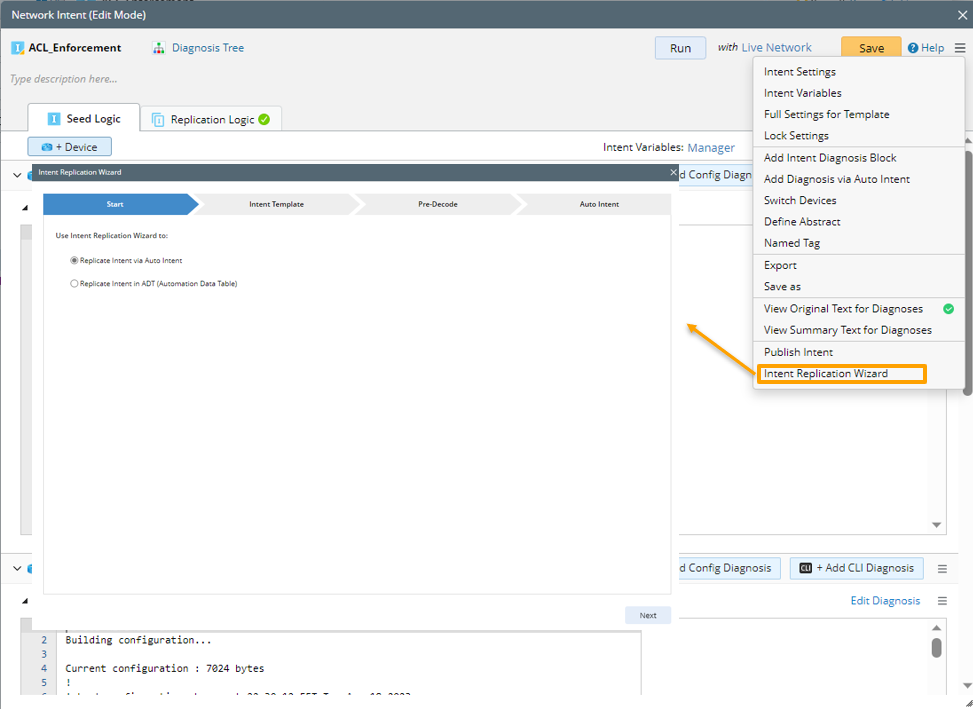Collapse the second device section chevron
Image resolution: width=973 pixels, height=709 pixels.
(x=17, y=568)
